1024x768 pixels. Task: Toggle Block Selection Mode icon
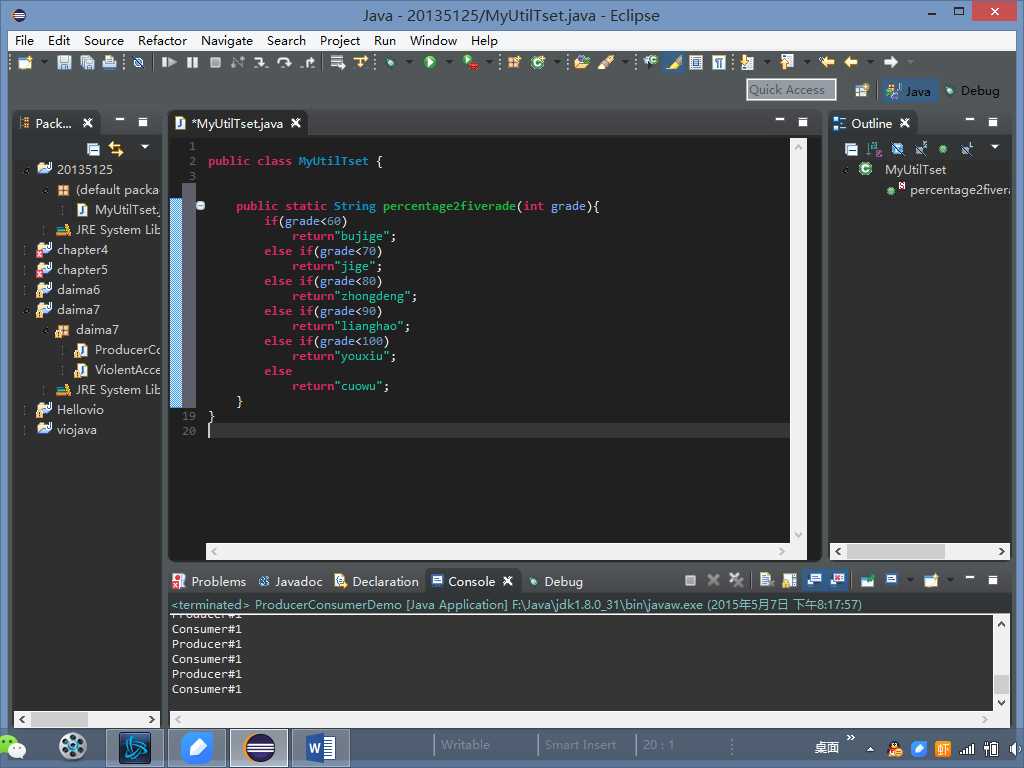[696, 63]
